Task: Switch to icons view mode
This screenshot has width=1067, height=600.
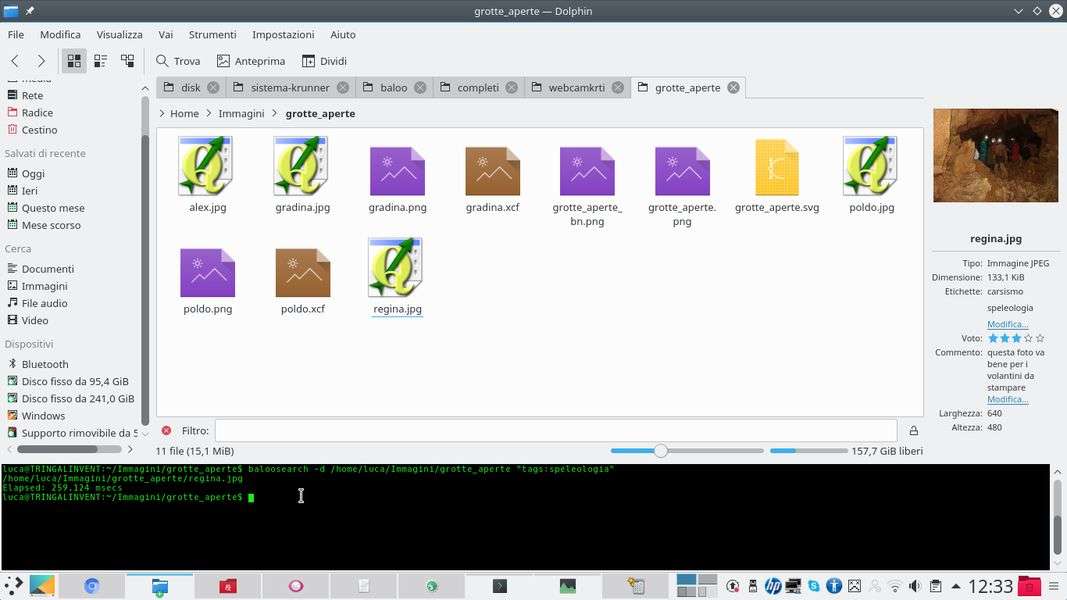Action: (x=74, y=61)
